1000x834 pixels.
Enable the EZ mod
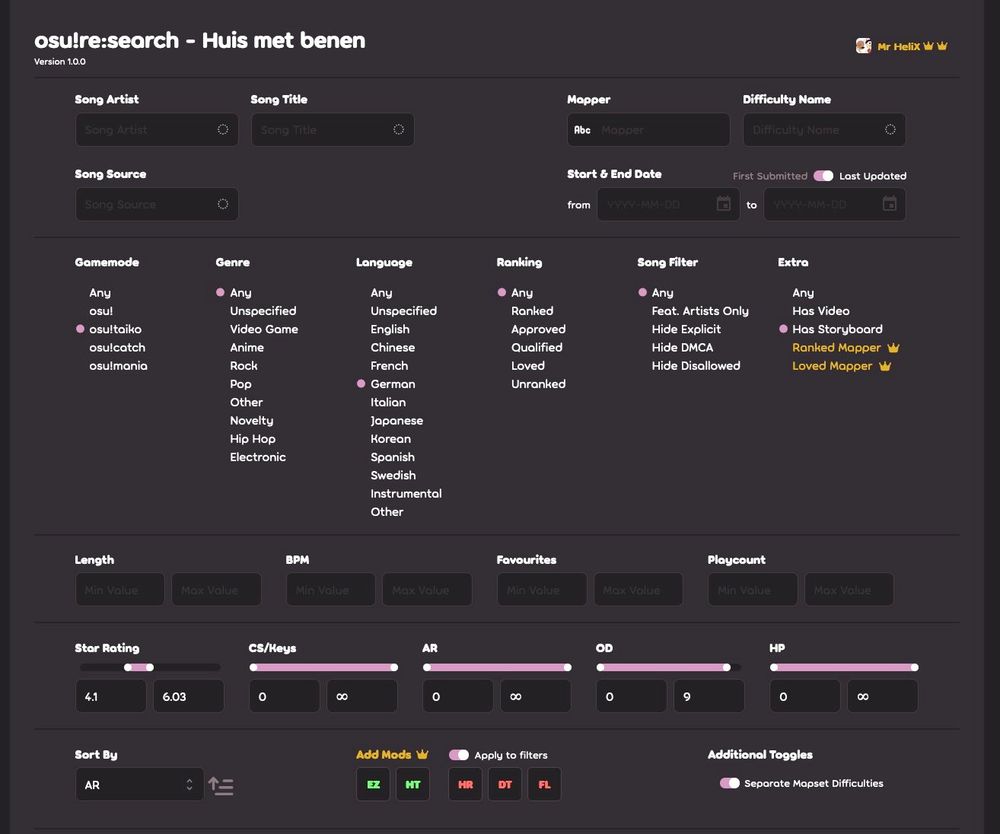[373, 785]
